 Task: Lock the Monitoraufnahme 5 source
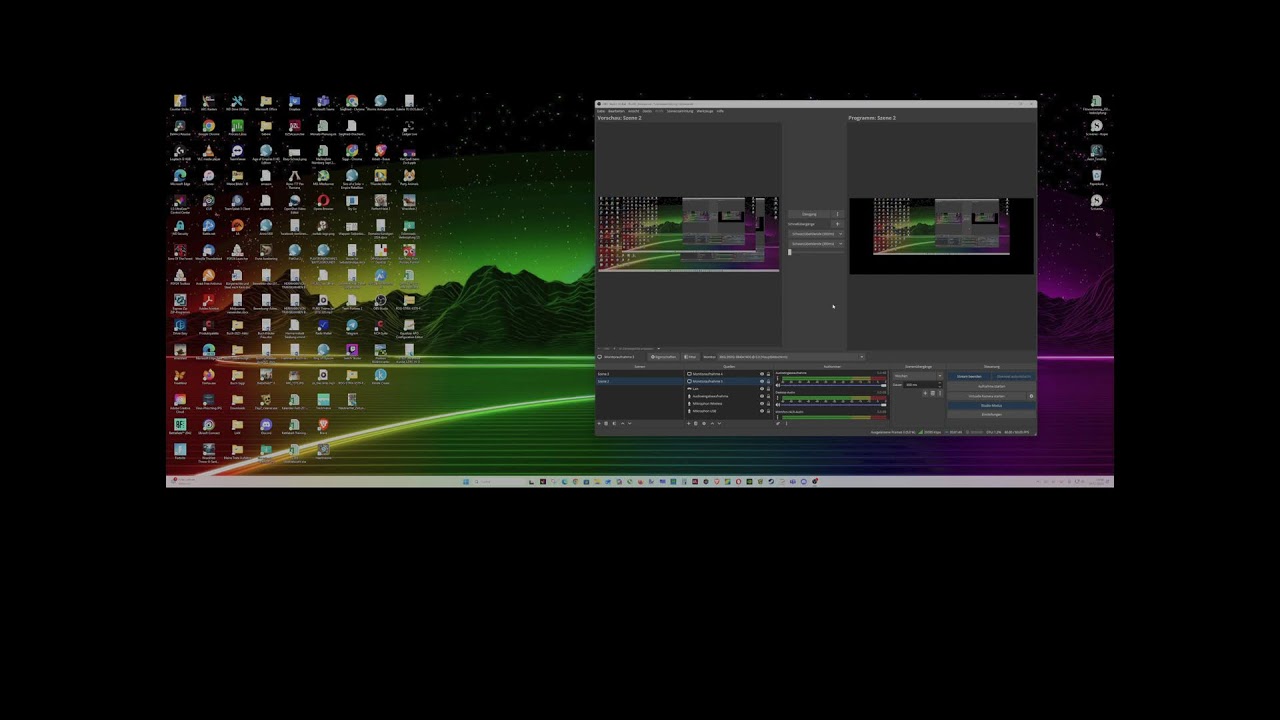768,381
